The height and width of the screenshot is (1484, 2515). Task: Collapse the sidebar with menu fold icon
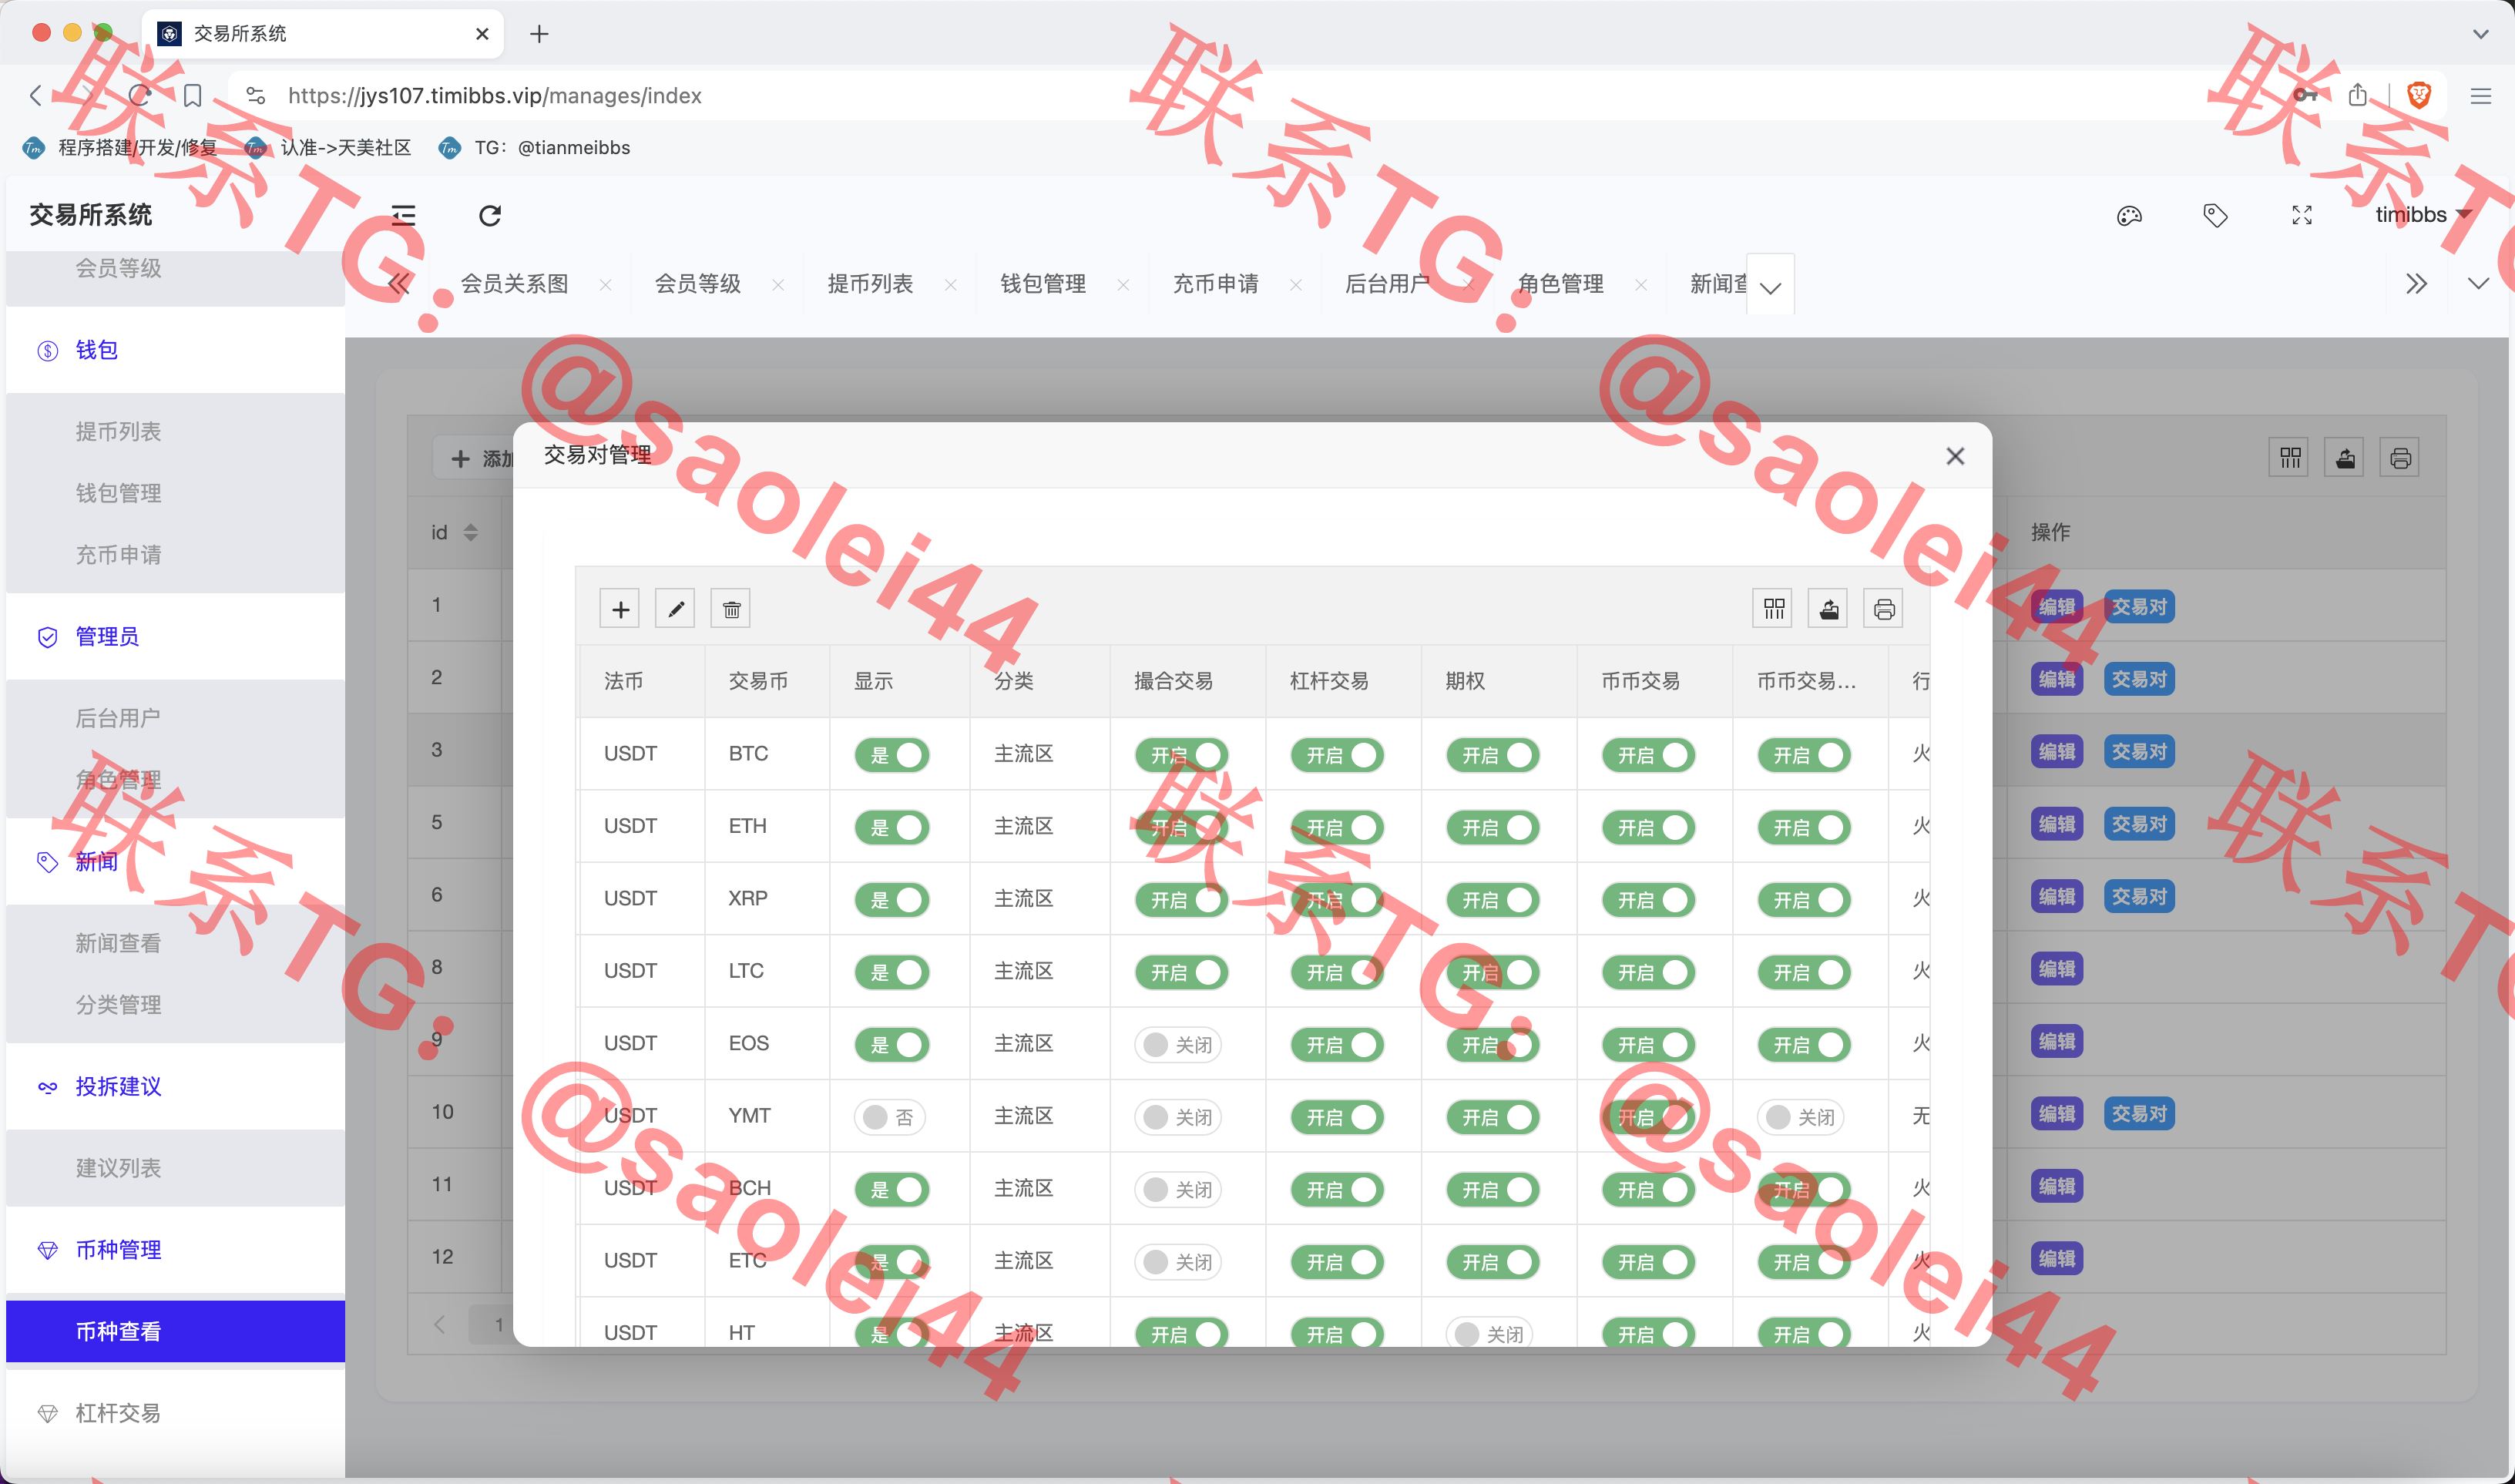(403, 215)
